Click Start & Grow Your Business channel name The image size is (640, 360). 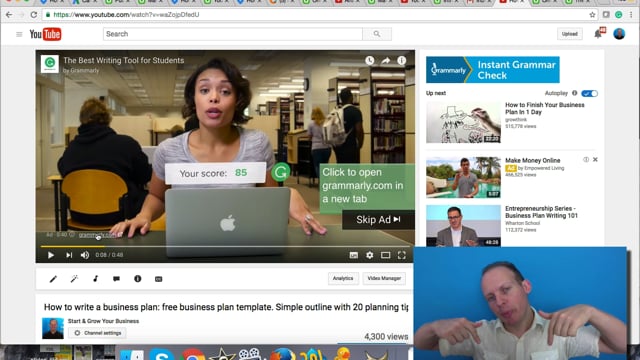tap(103, 321)
